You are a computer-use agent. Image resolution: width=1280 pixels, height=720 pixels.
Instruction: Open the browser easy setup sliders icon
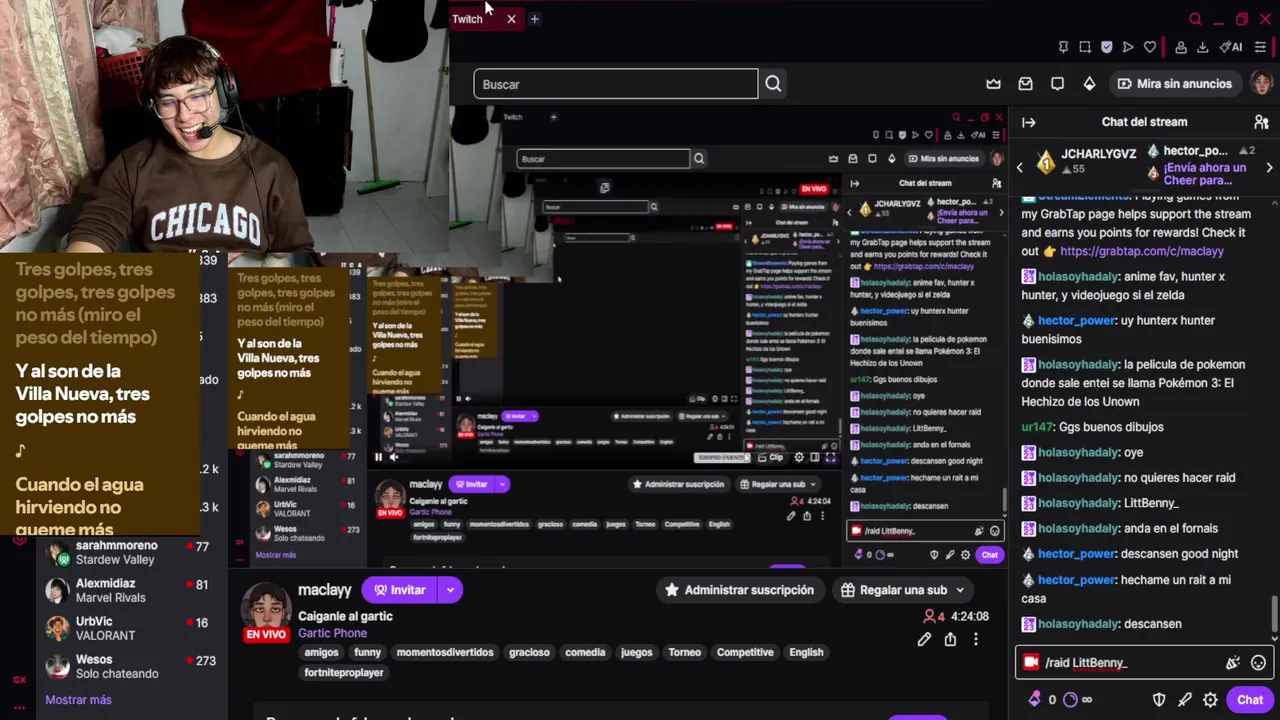pos(1260,47)
